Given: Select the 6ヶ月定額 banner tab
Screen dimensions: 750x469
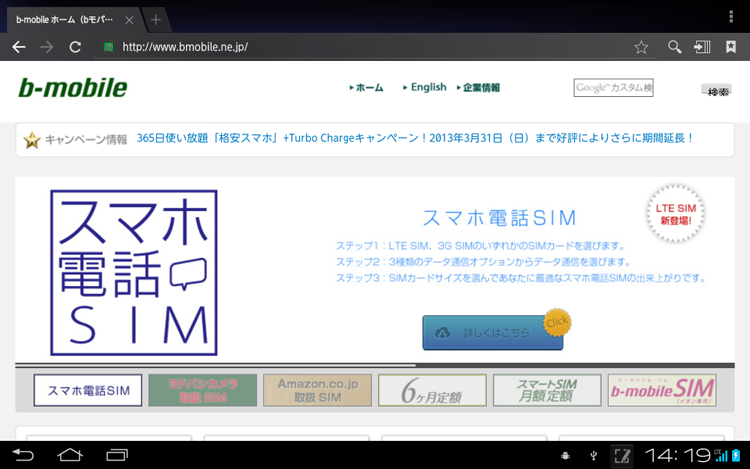Looking at the screenshot, I should [x=432, y=391].
